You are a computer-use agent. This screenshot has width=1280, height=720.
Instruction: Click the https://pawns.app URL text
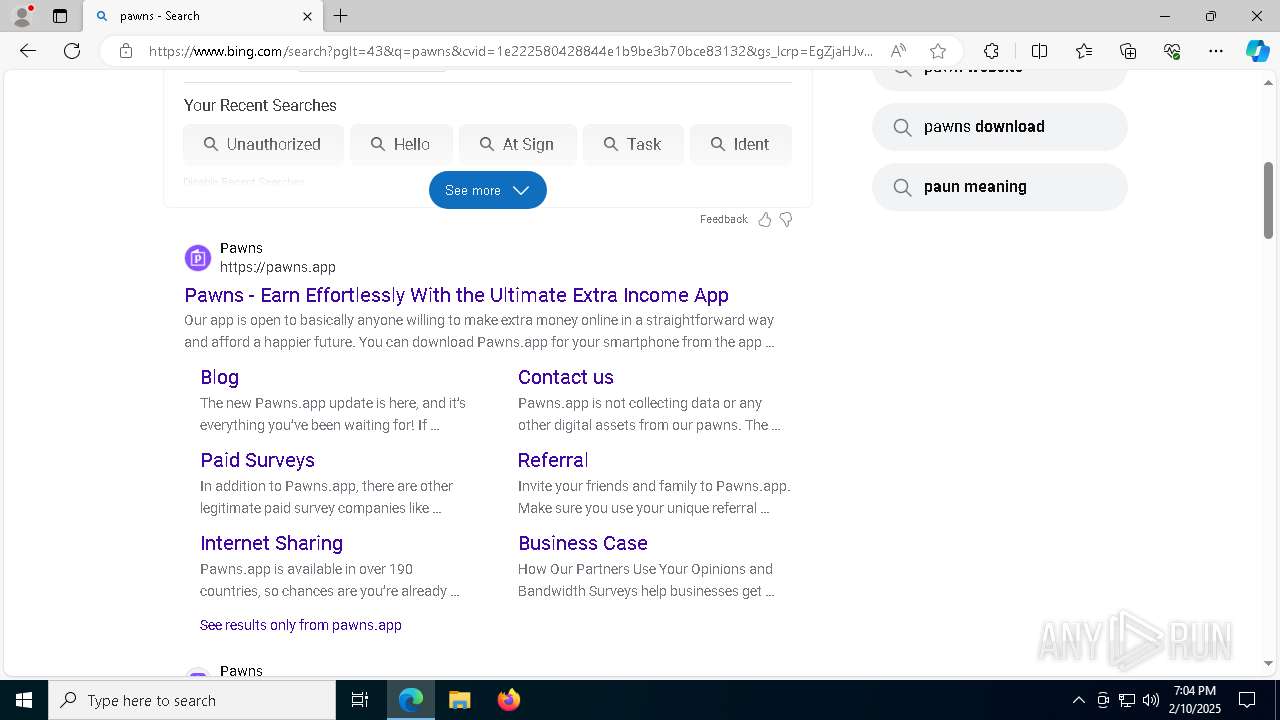[278, 267]
